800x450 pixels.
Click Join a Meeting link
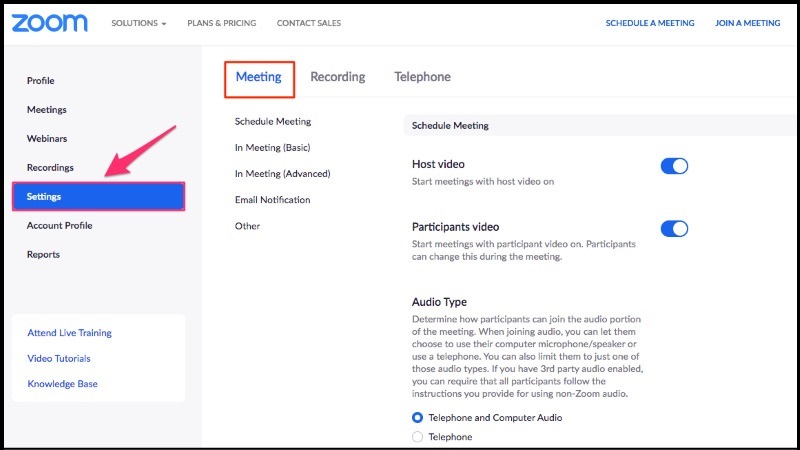(747, 23)
